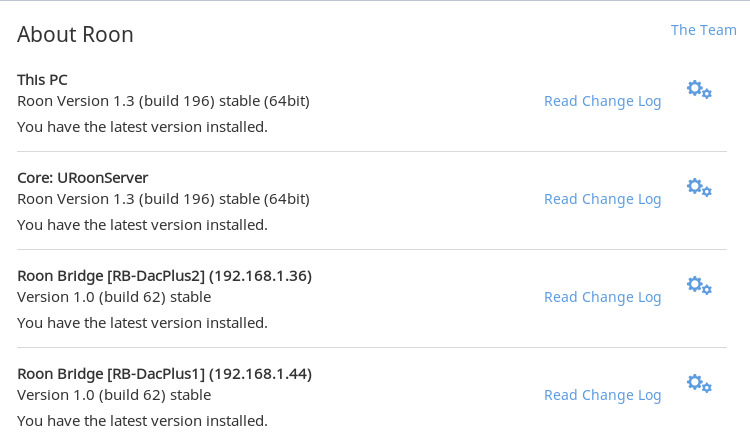The image size is (750, 439).
Task: View Read Change Log for RB-DacPlus2 bridge
Action: pyautogui.click(x=603, y=297)
